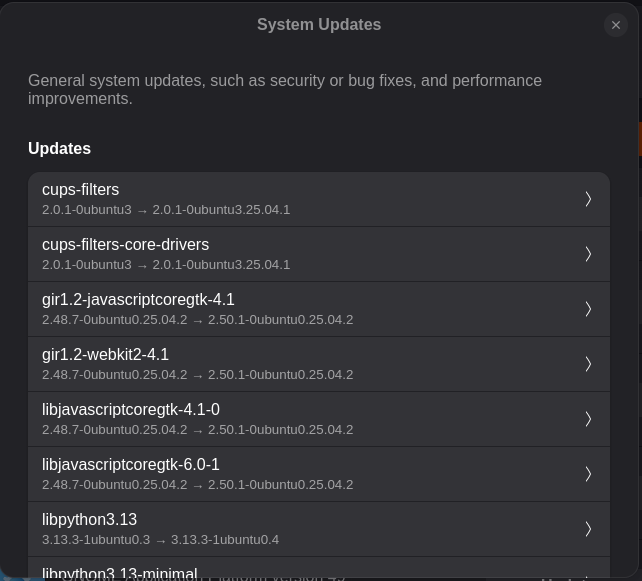642x581 pixels.
Task: Click the System Updates dialog title
Action: point(319,25)
